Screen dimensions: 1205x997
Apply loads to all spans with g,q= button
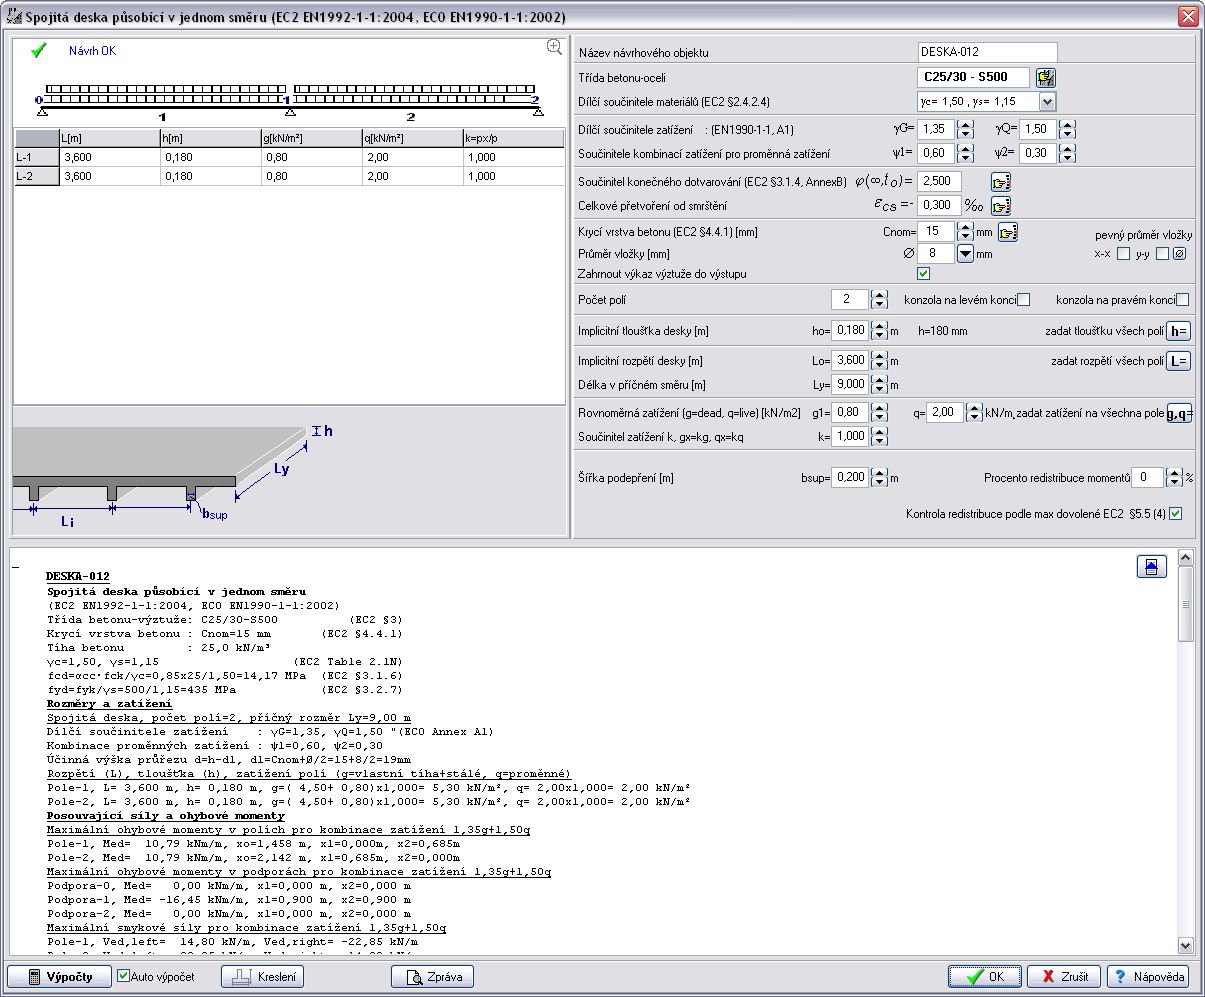(1179, 413)
